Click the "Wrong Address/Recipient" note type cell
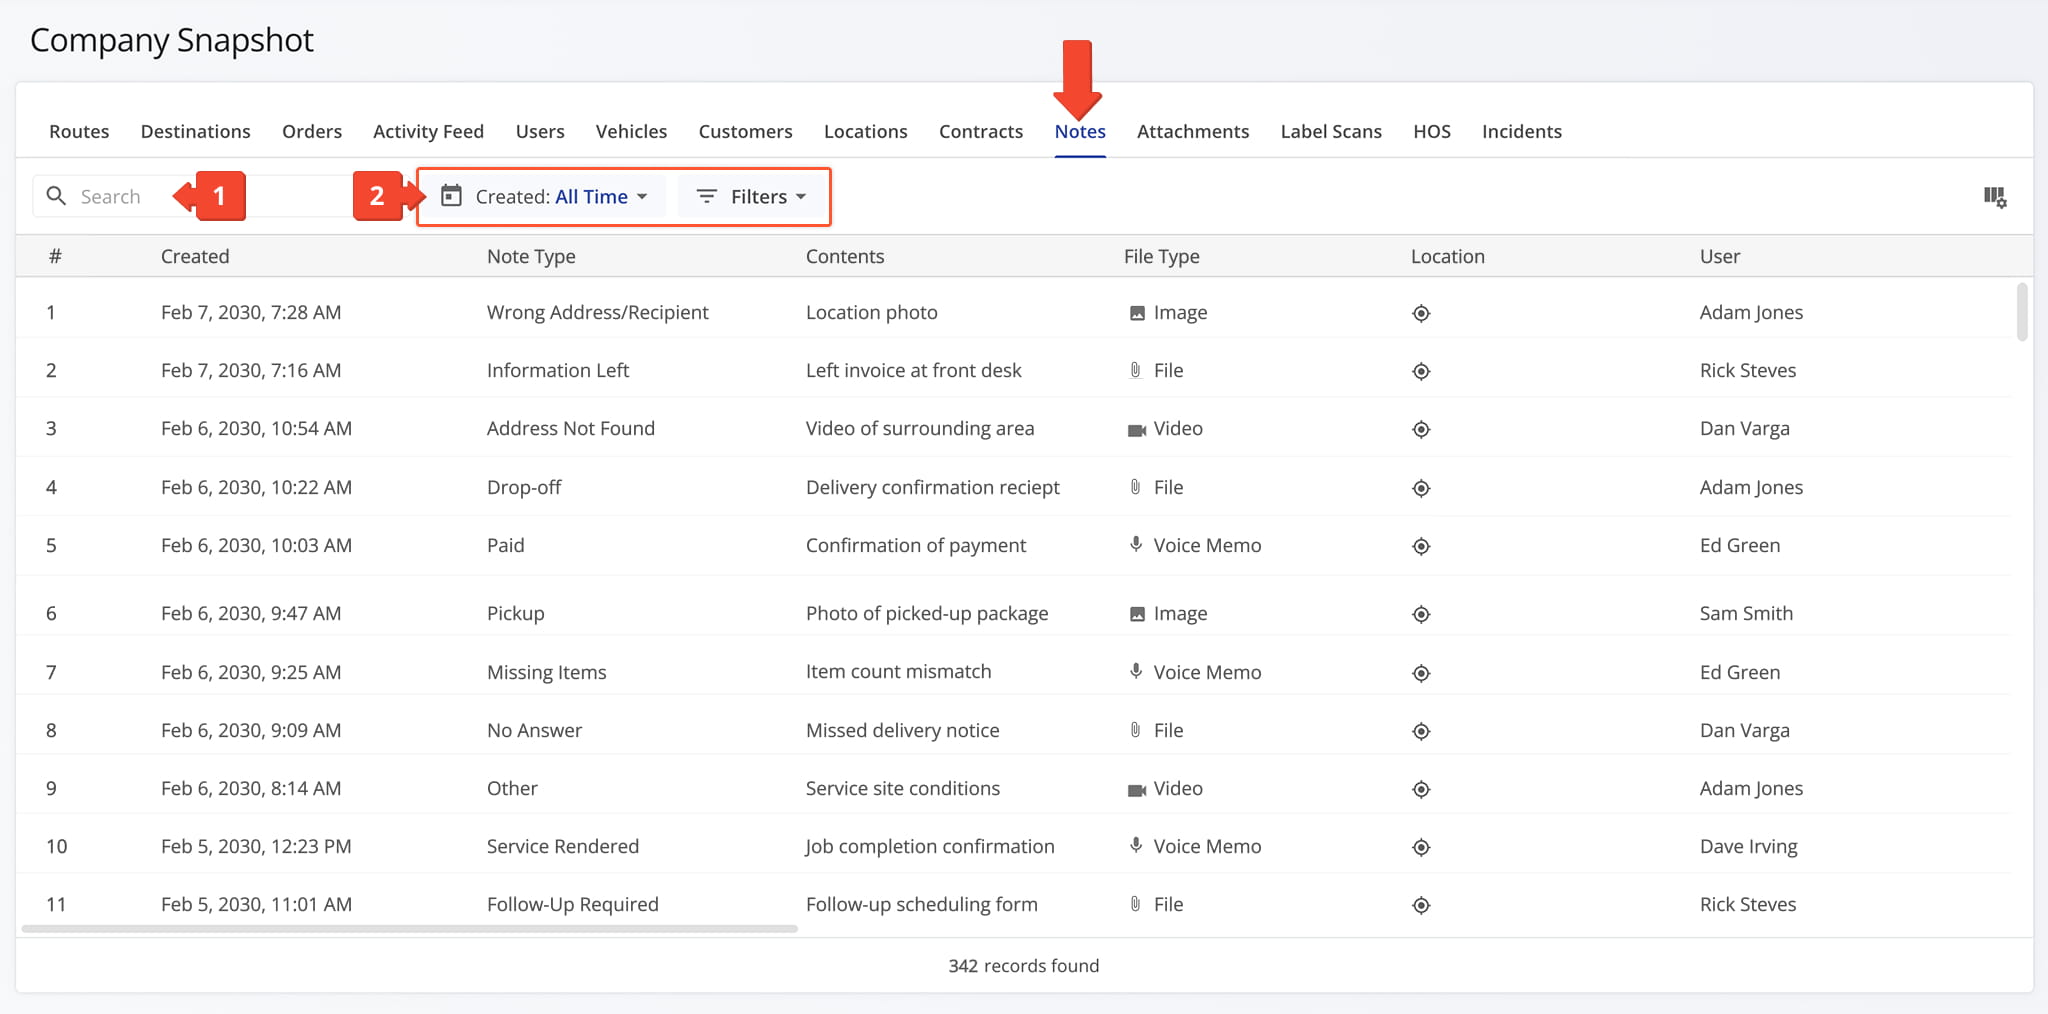This screenshot has width=2048, height=1014. (598, 312)
